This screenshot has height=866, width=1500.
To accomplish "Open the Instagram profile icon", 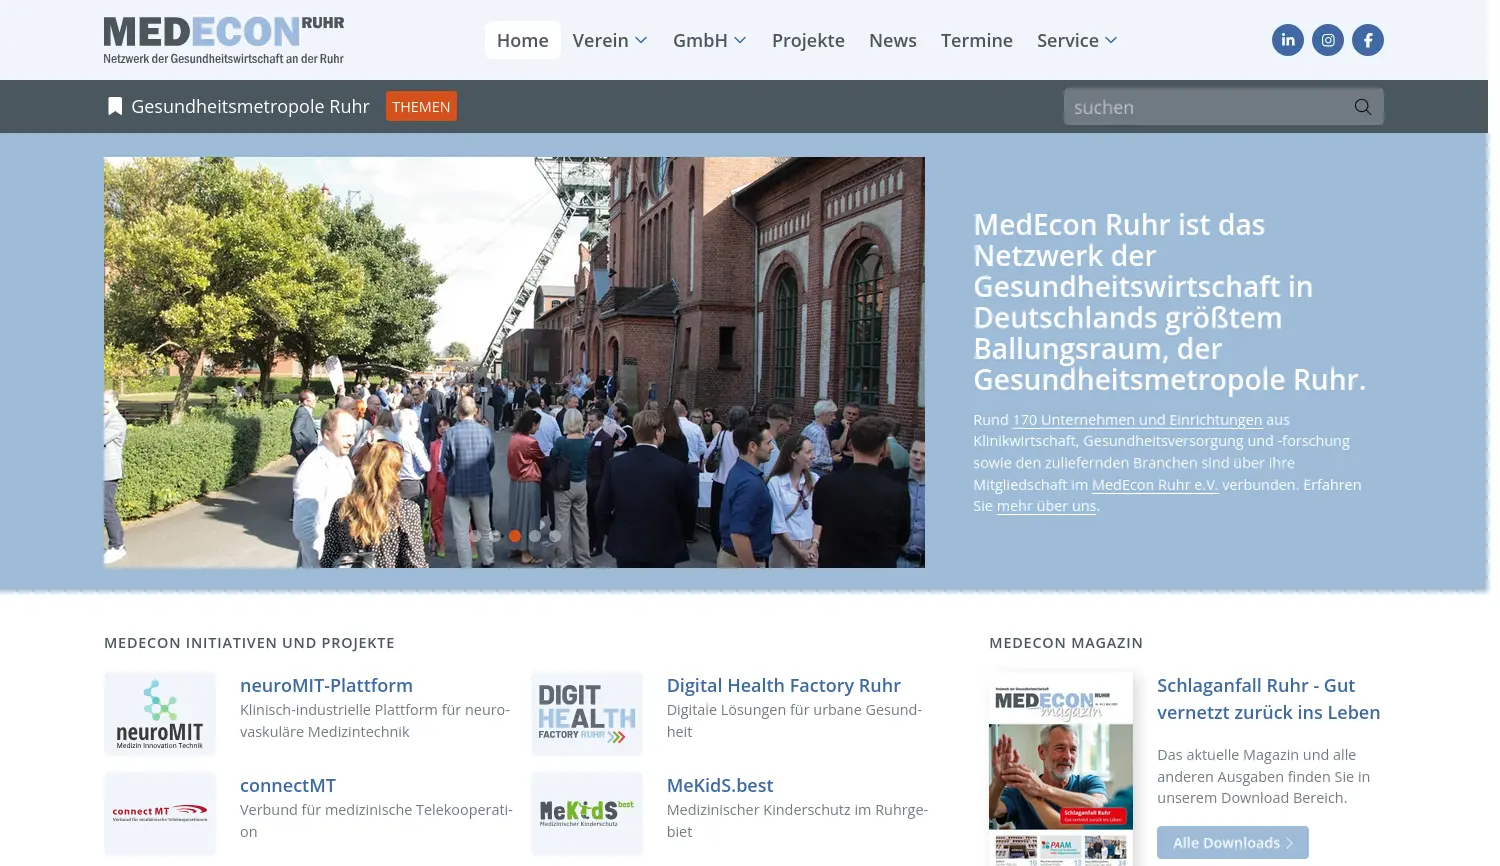I will point(1327,40).
